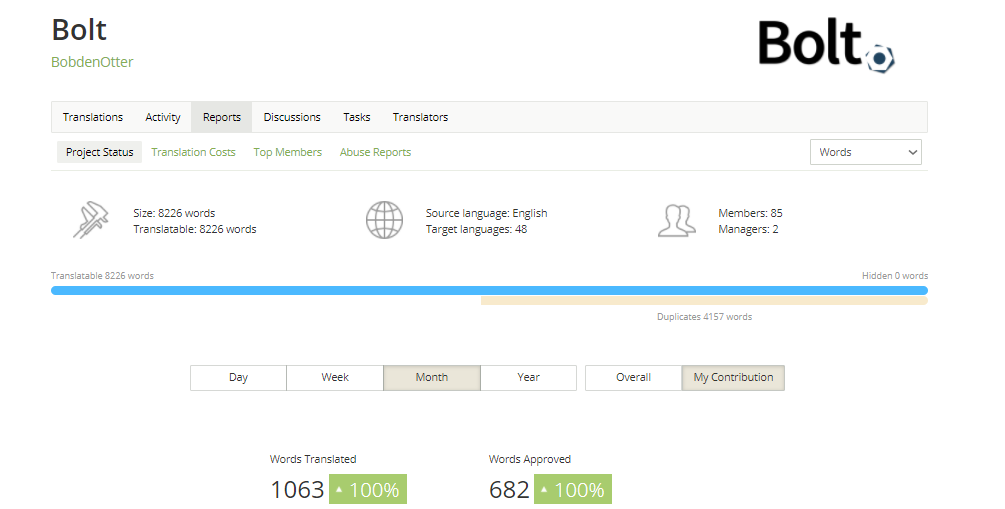Screen dimensions: 1005x509
Task: Switch to My Contribution view
Action: click(x=733, y=378)
